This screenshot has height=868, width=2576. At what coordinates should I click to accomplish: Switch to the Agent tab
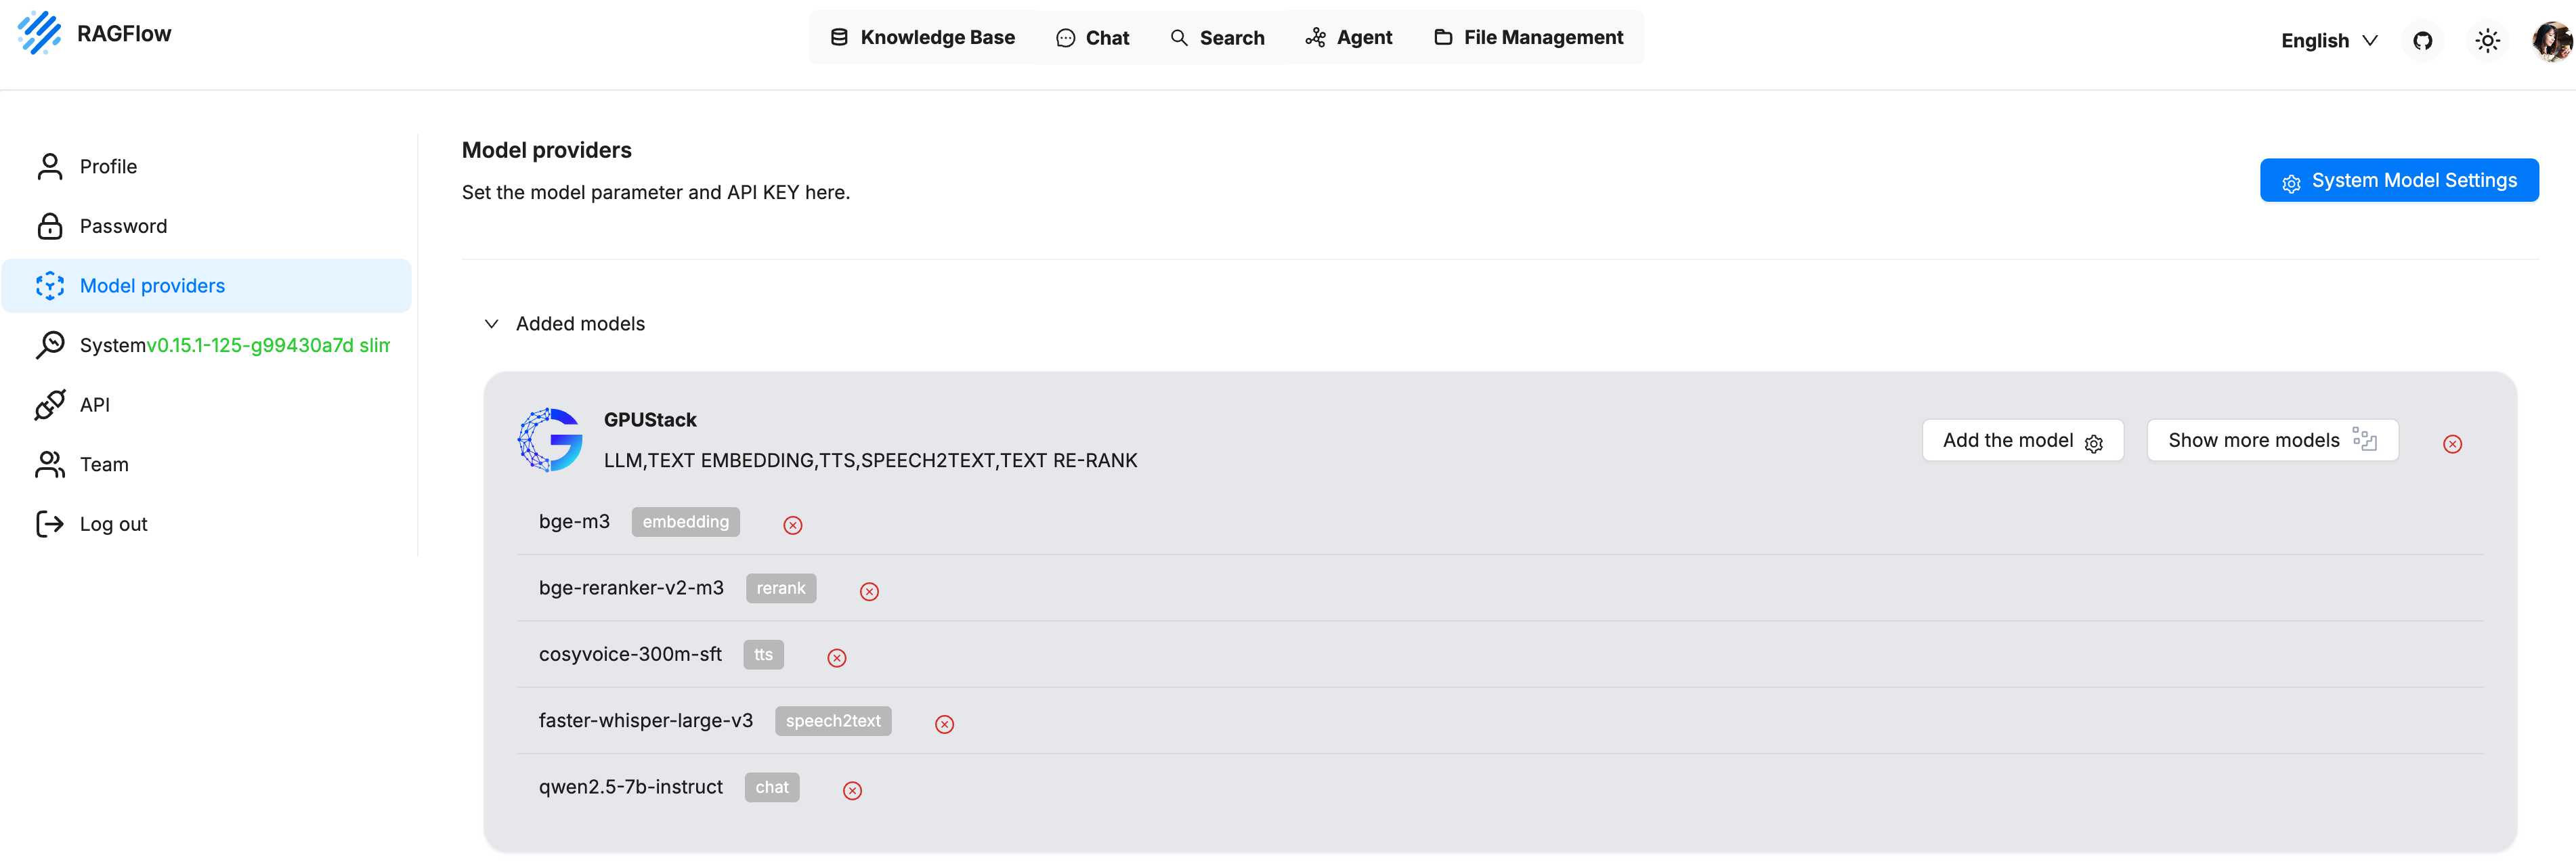1348,38
